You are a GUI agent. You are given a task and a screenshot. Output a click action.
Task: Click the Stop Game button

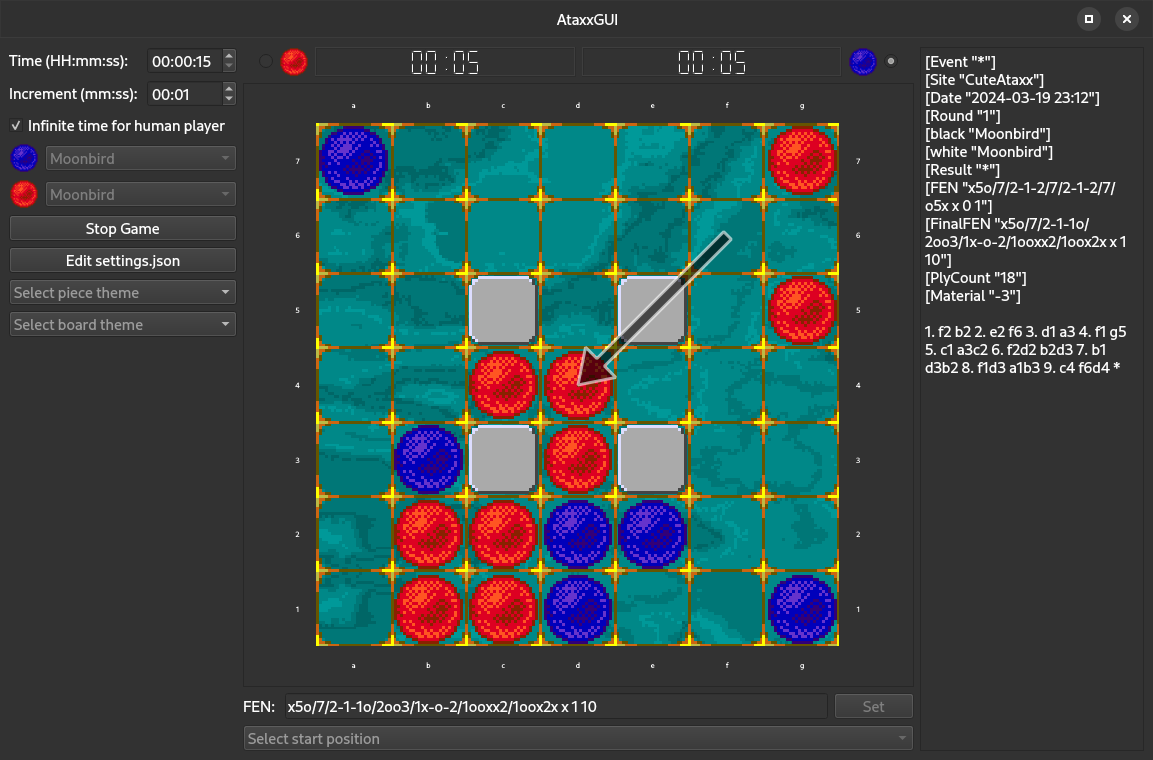123,229
